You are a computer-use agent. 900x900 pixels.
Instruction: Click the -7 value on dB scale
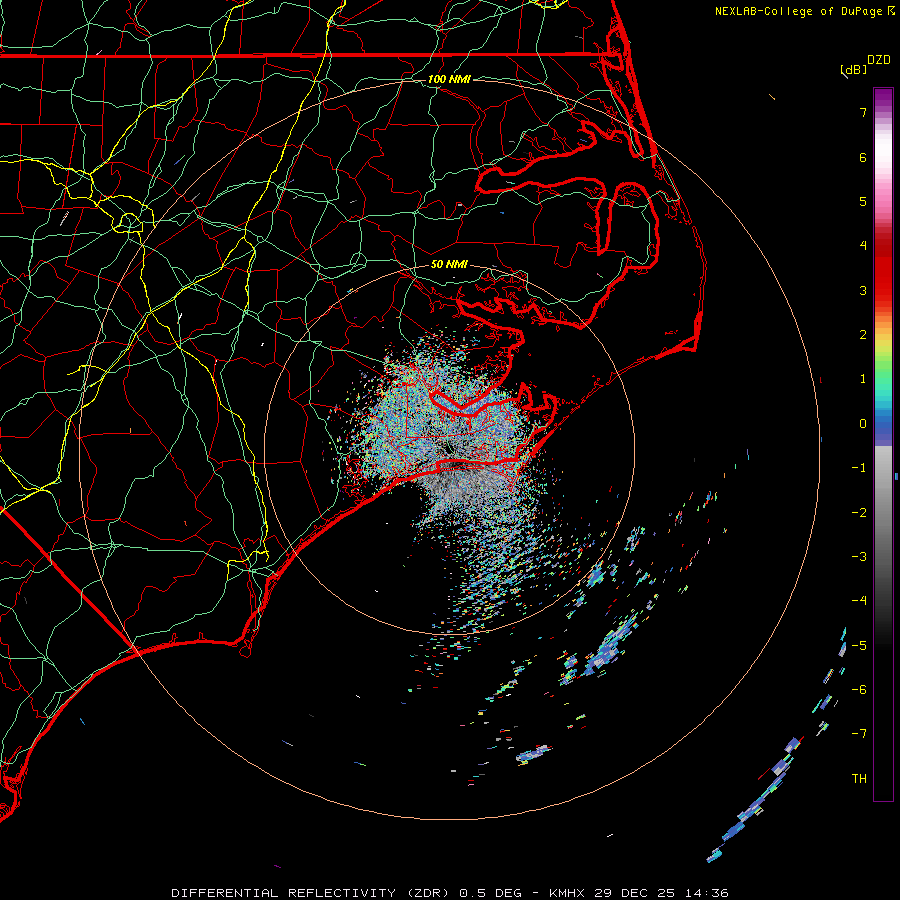click(x=859, y=734)
